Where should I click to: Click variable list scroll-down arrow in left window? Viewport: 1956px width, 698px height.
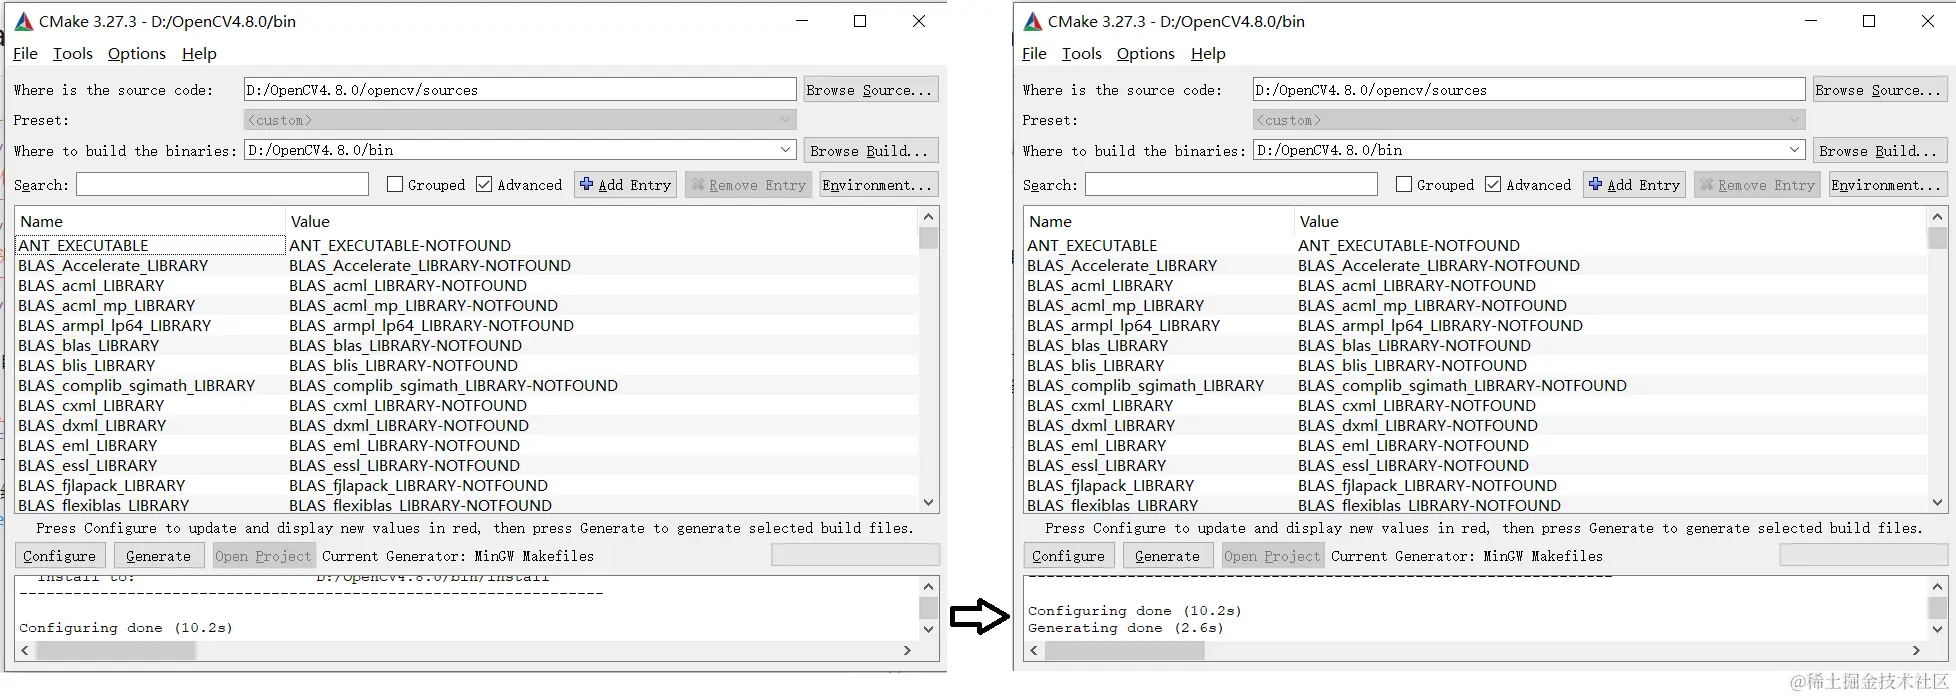click(928, 503)
